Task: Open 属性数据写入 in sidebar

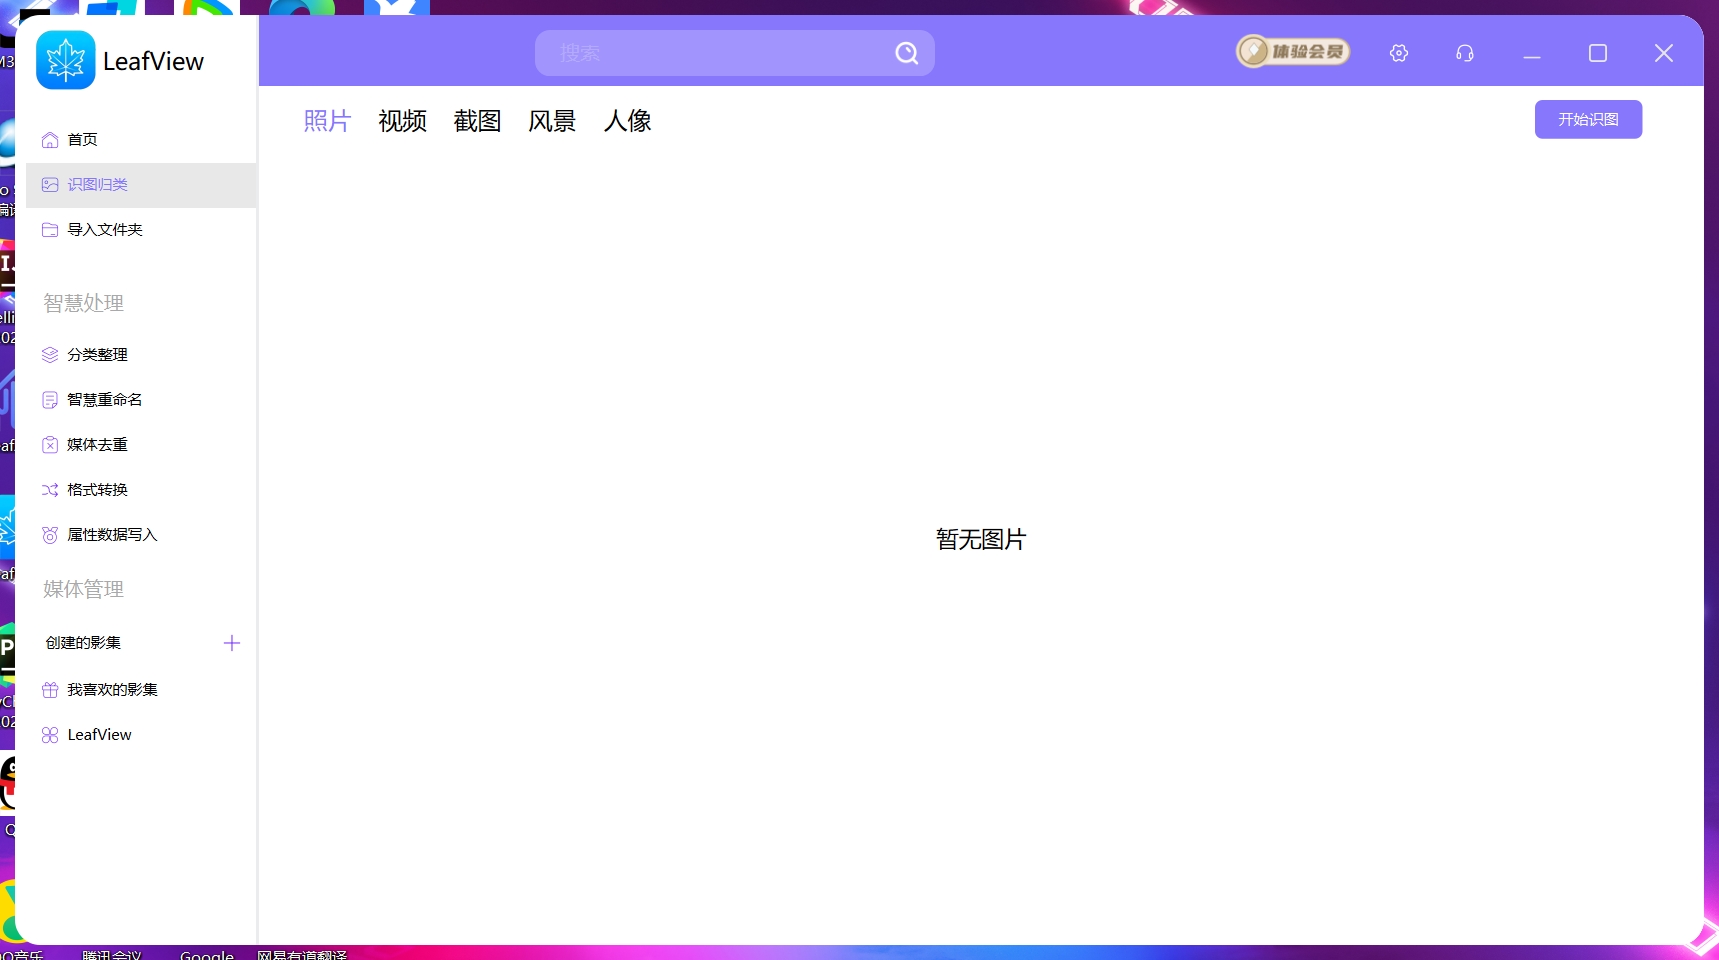Action: coord(141,535)
